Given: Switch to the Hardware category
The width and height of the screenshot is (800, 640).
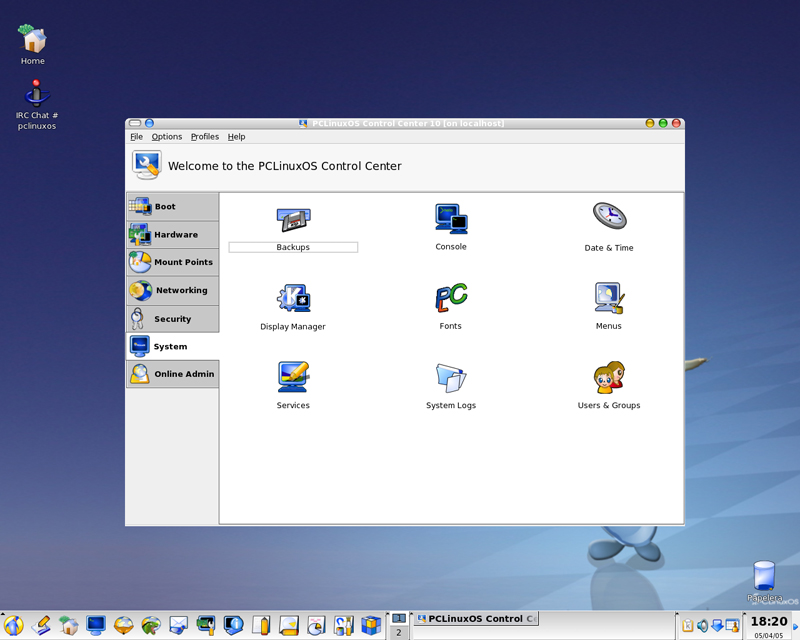Looking at the screenshot, I should point(173,235).
